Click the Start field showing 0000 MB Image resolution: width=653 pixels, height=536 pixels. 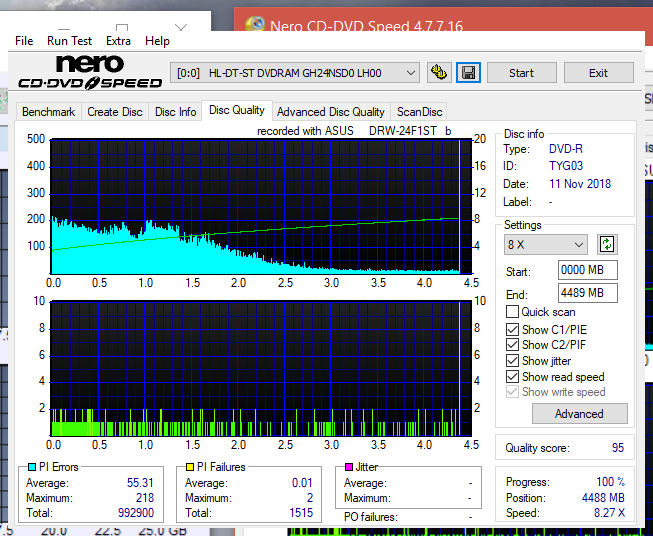point(587,270)
